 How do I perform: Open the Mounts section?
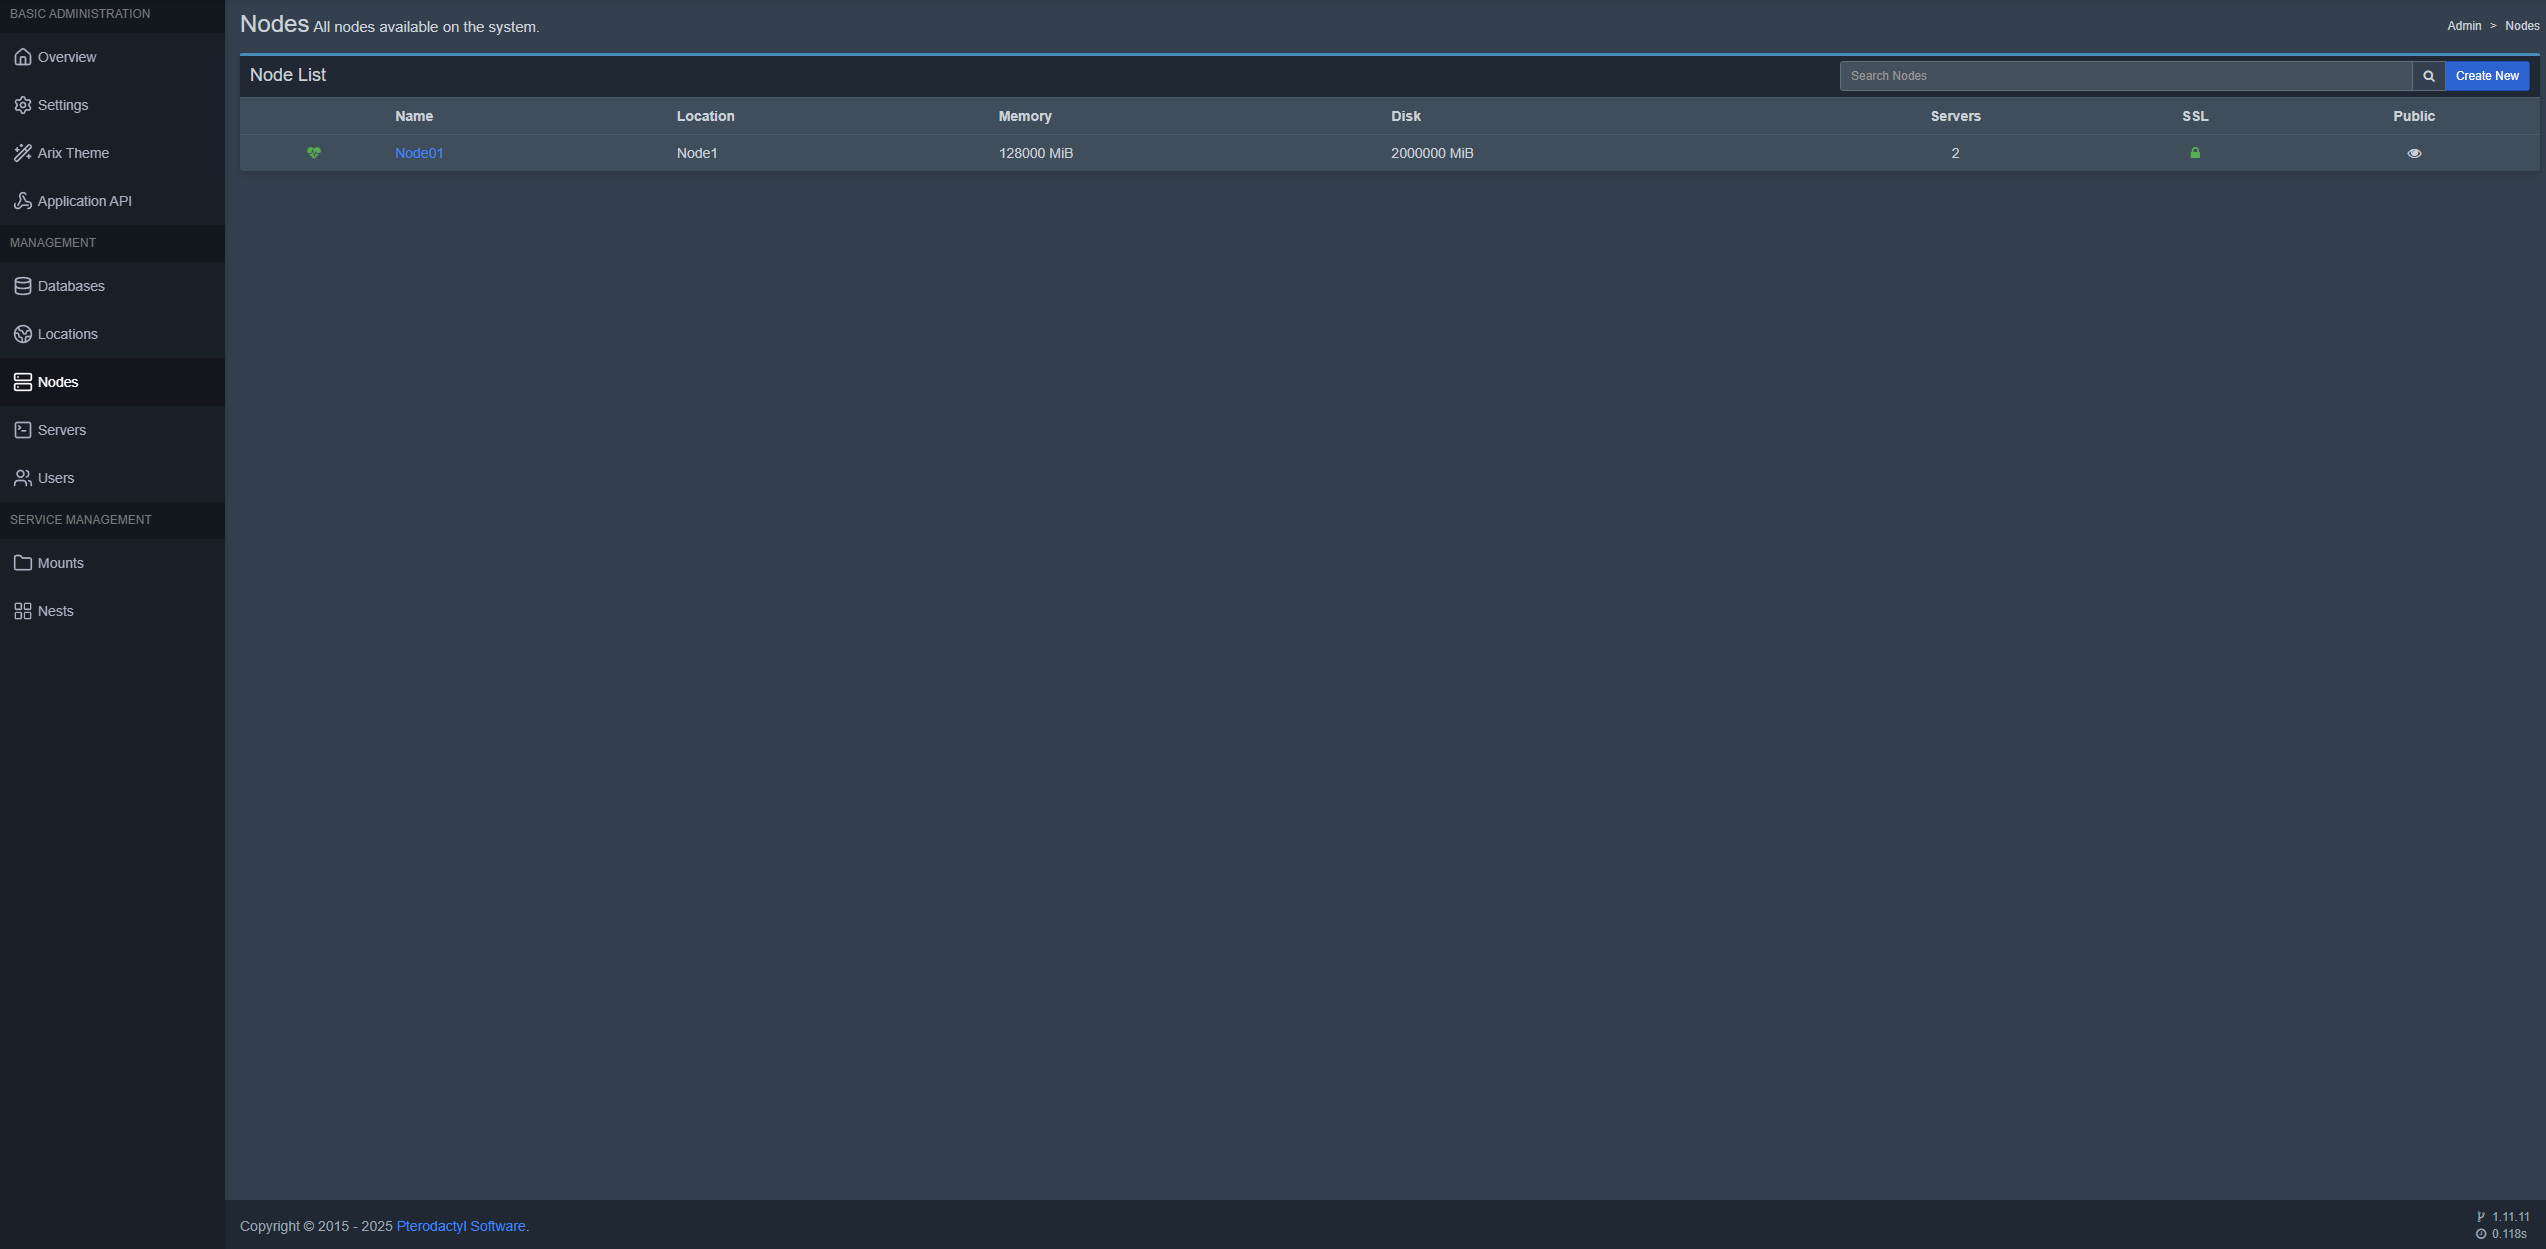click(112, 563)
